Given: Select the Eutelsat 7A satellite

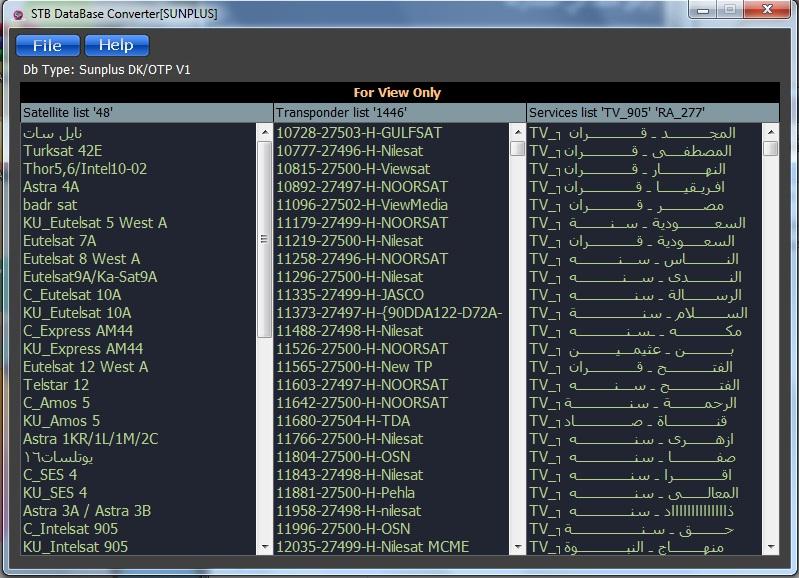Looking at the screenshot, I should point(138,241).
